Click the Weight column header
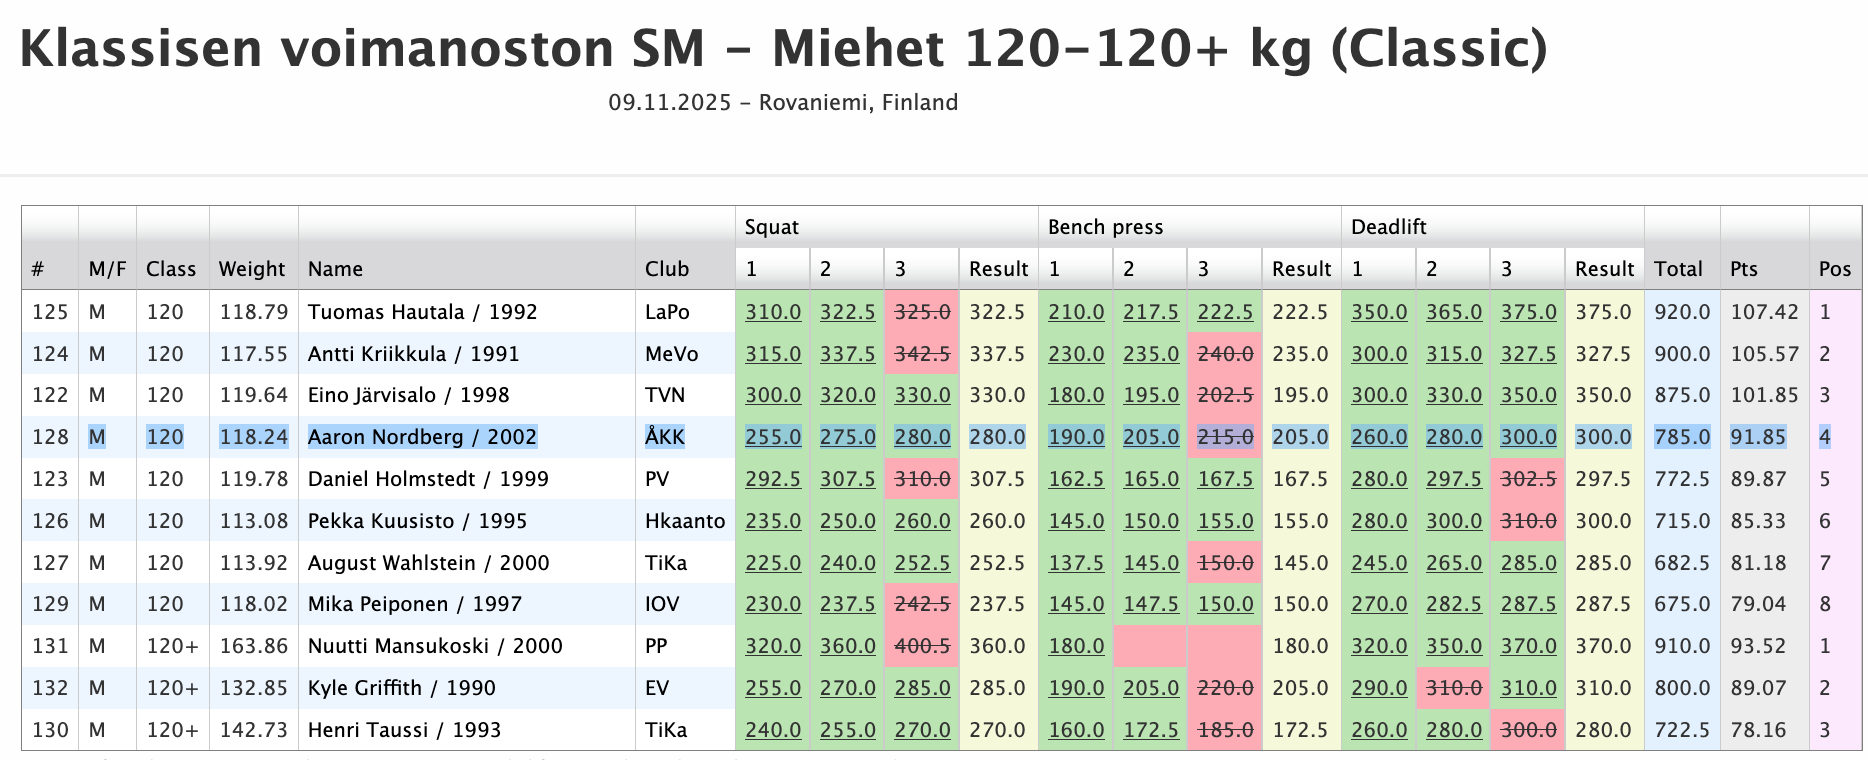The image size is (1868, 760). 252,269
